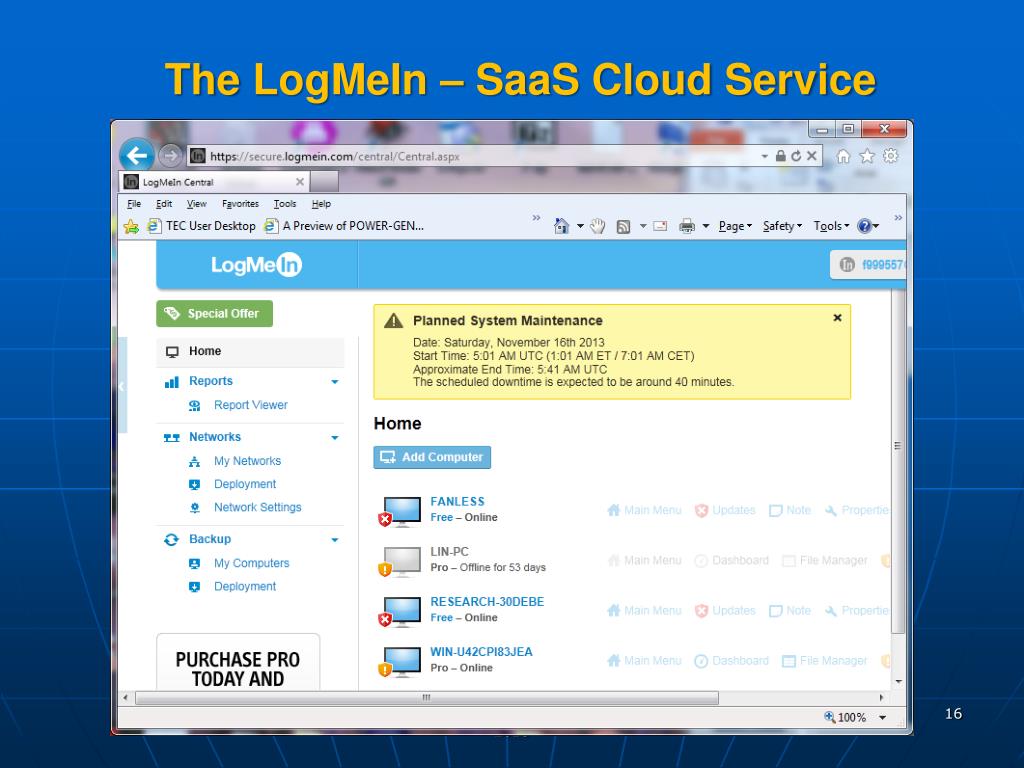The image size is (1024, 768).
Task: Click the Add Computer button
Action: [432, 457]
